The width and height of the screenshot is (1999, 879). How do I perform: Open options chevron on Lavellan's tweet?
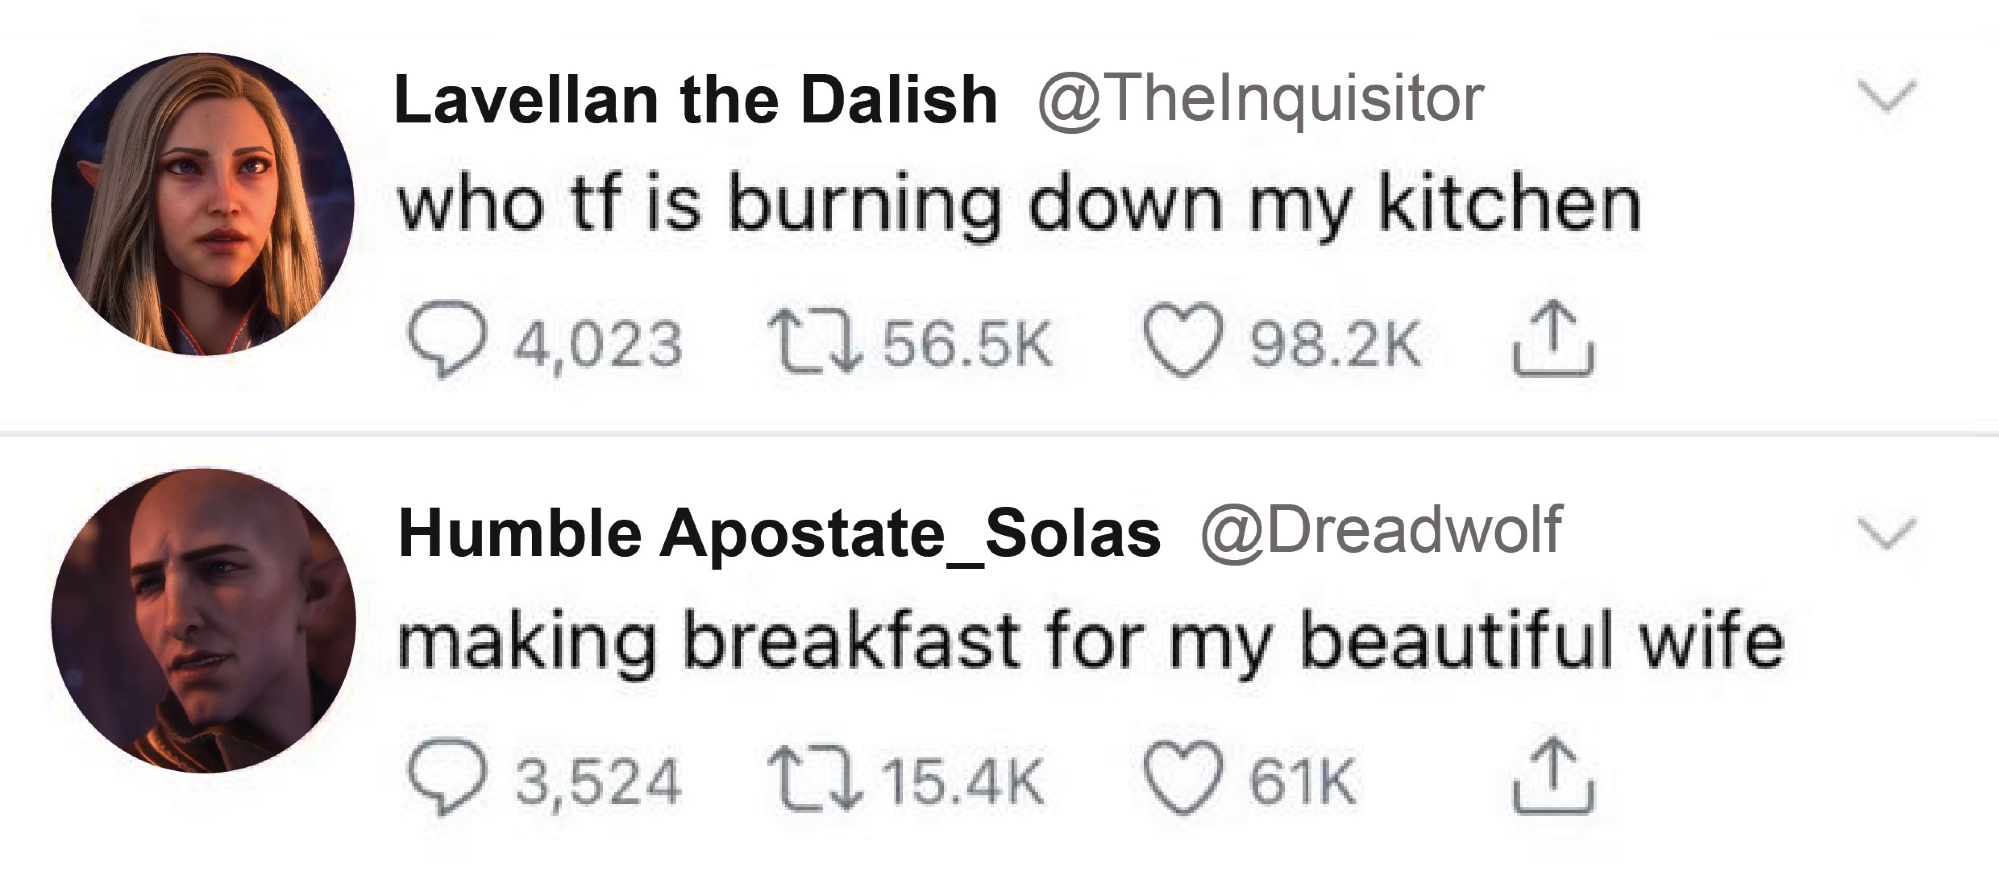[x=1886, y=96]
